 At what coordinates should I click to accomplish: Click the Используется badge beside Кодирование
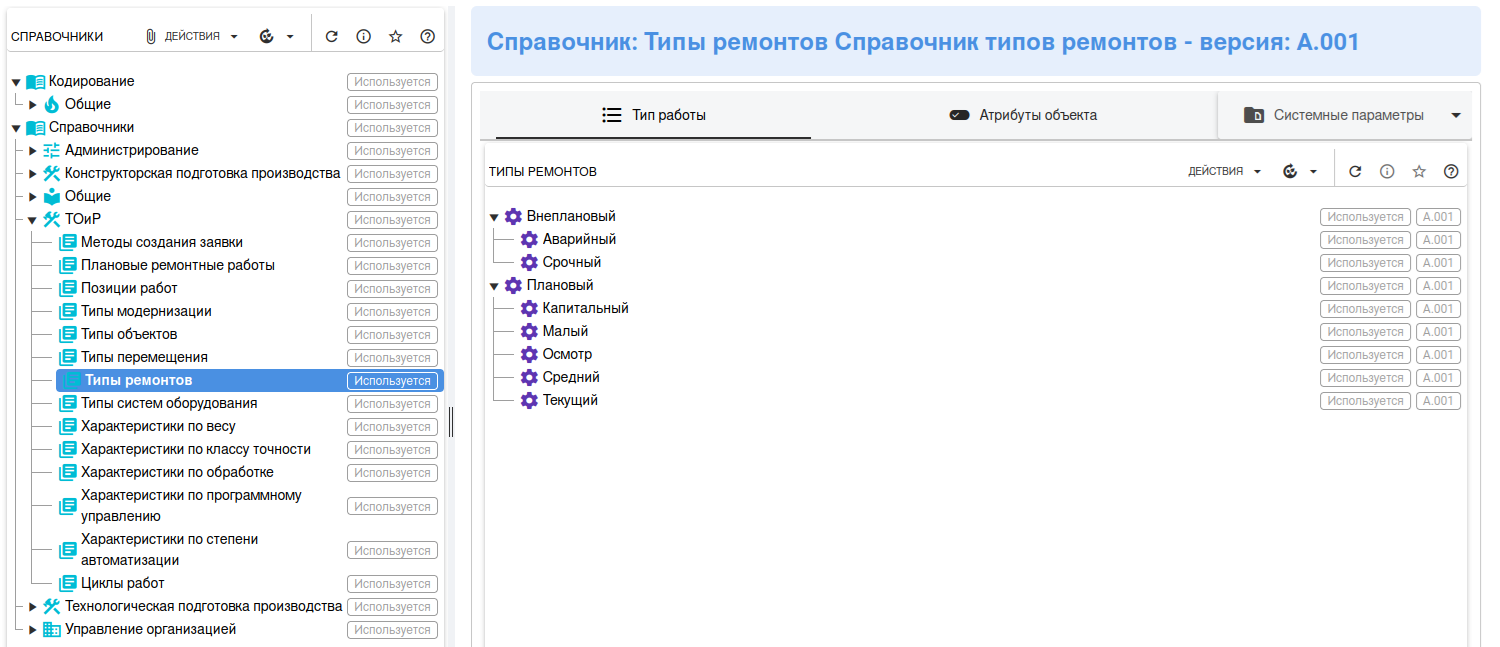(392, 82)
